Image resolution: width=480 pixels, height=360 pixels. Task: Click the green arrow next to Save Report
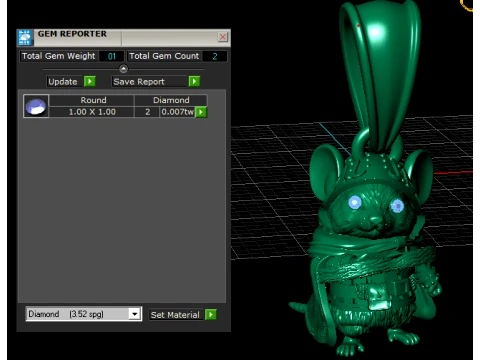click(x=194, y=81)
